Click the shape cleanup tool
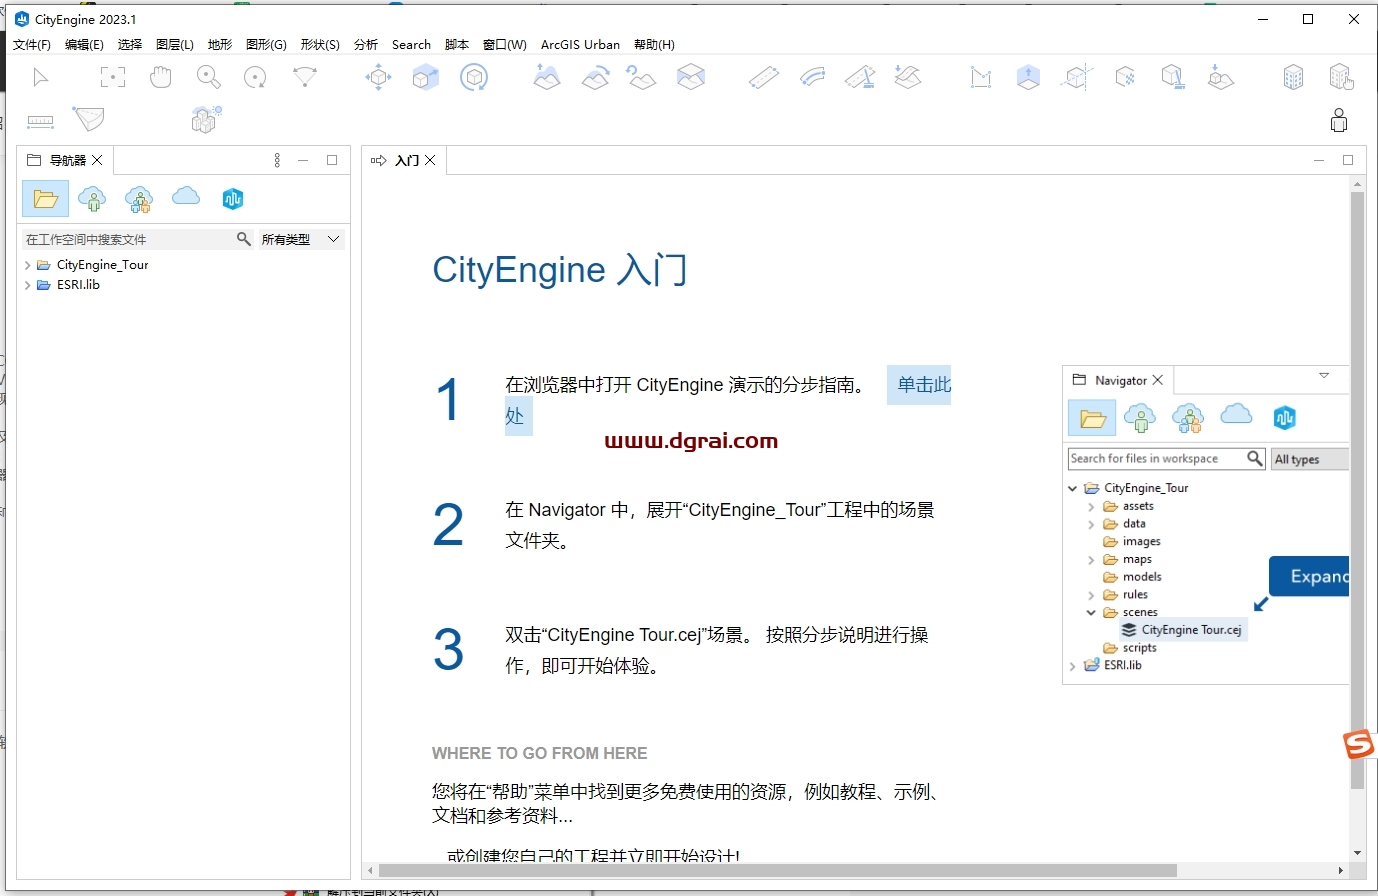 tap(1173, 77)
